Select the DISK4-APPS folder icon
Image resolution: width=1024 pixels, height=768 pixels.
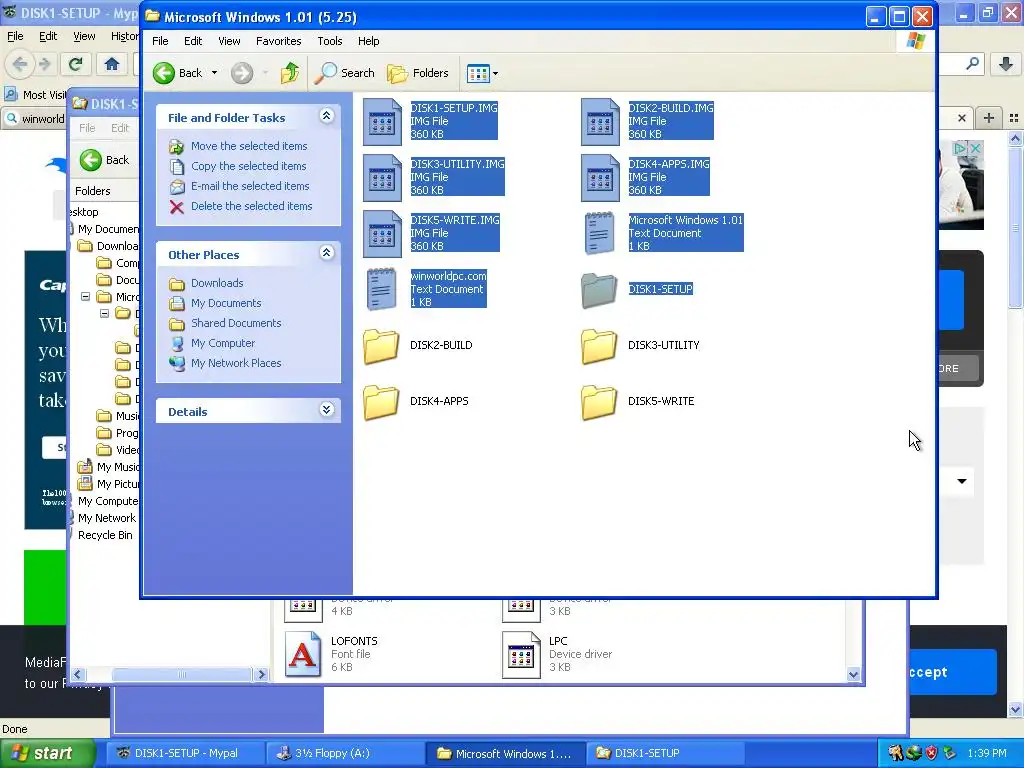tap(381, 402)
